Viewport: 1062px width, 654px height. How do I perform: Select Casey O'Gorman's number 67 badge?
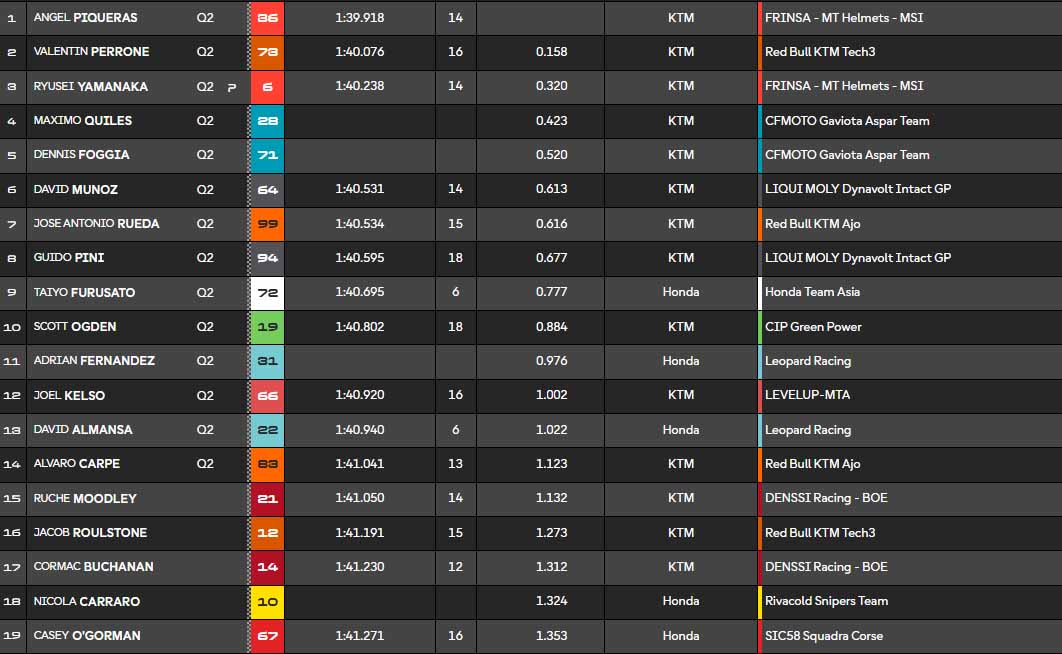point(267,636)
